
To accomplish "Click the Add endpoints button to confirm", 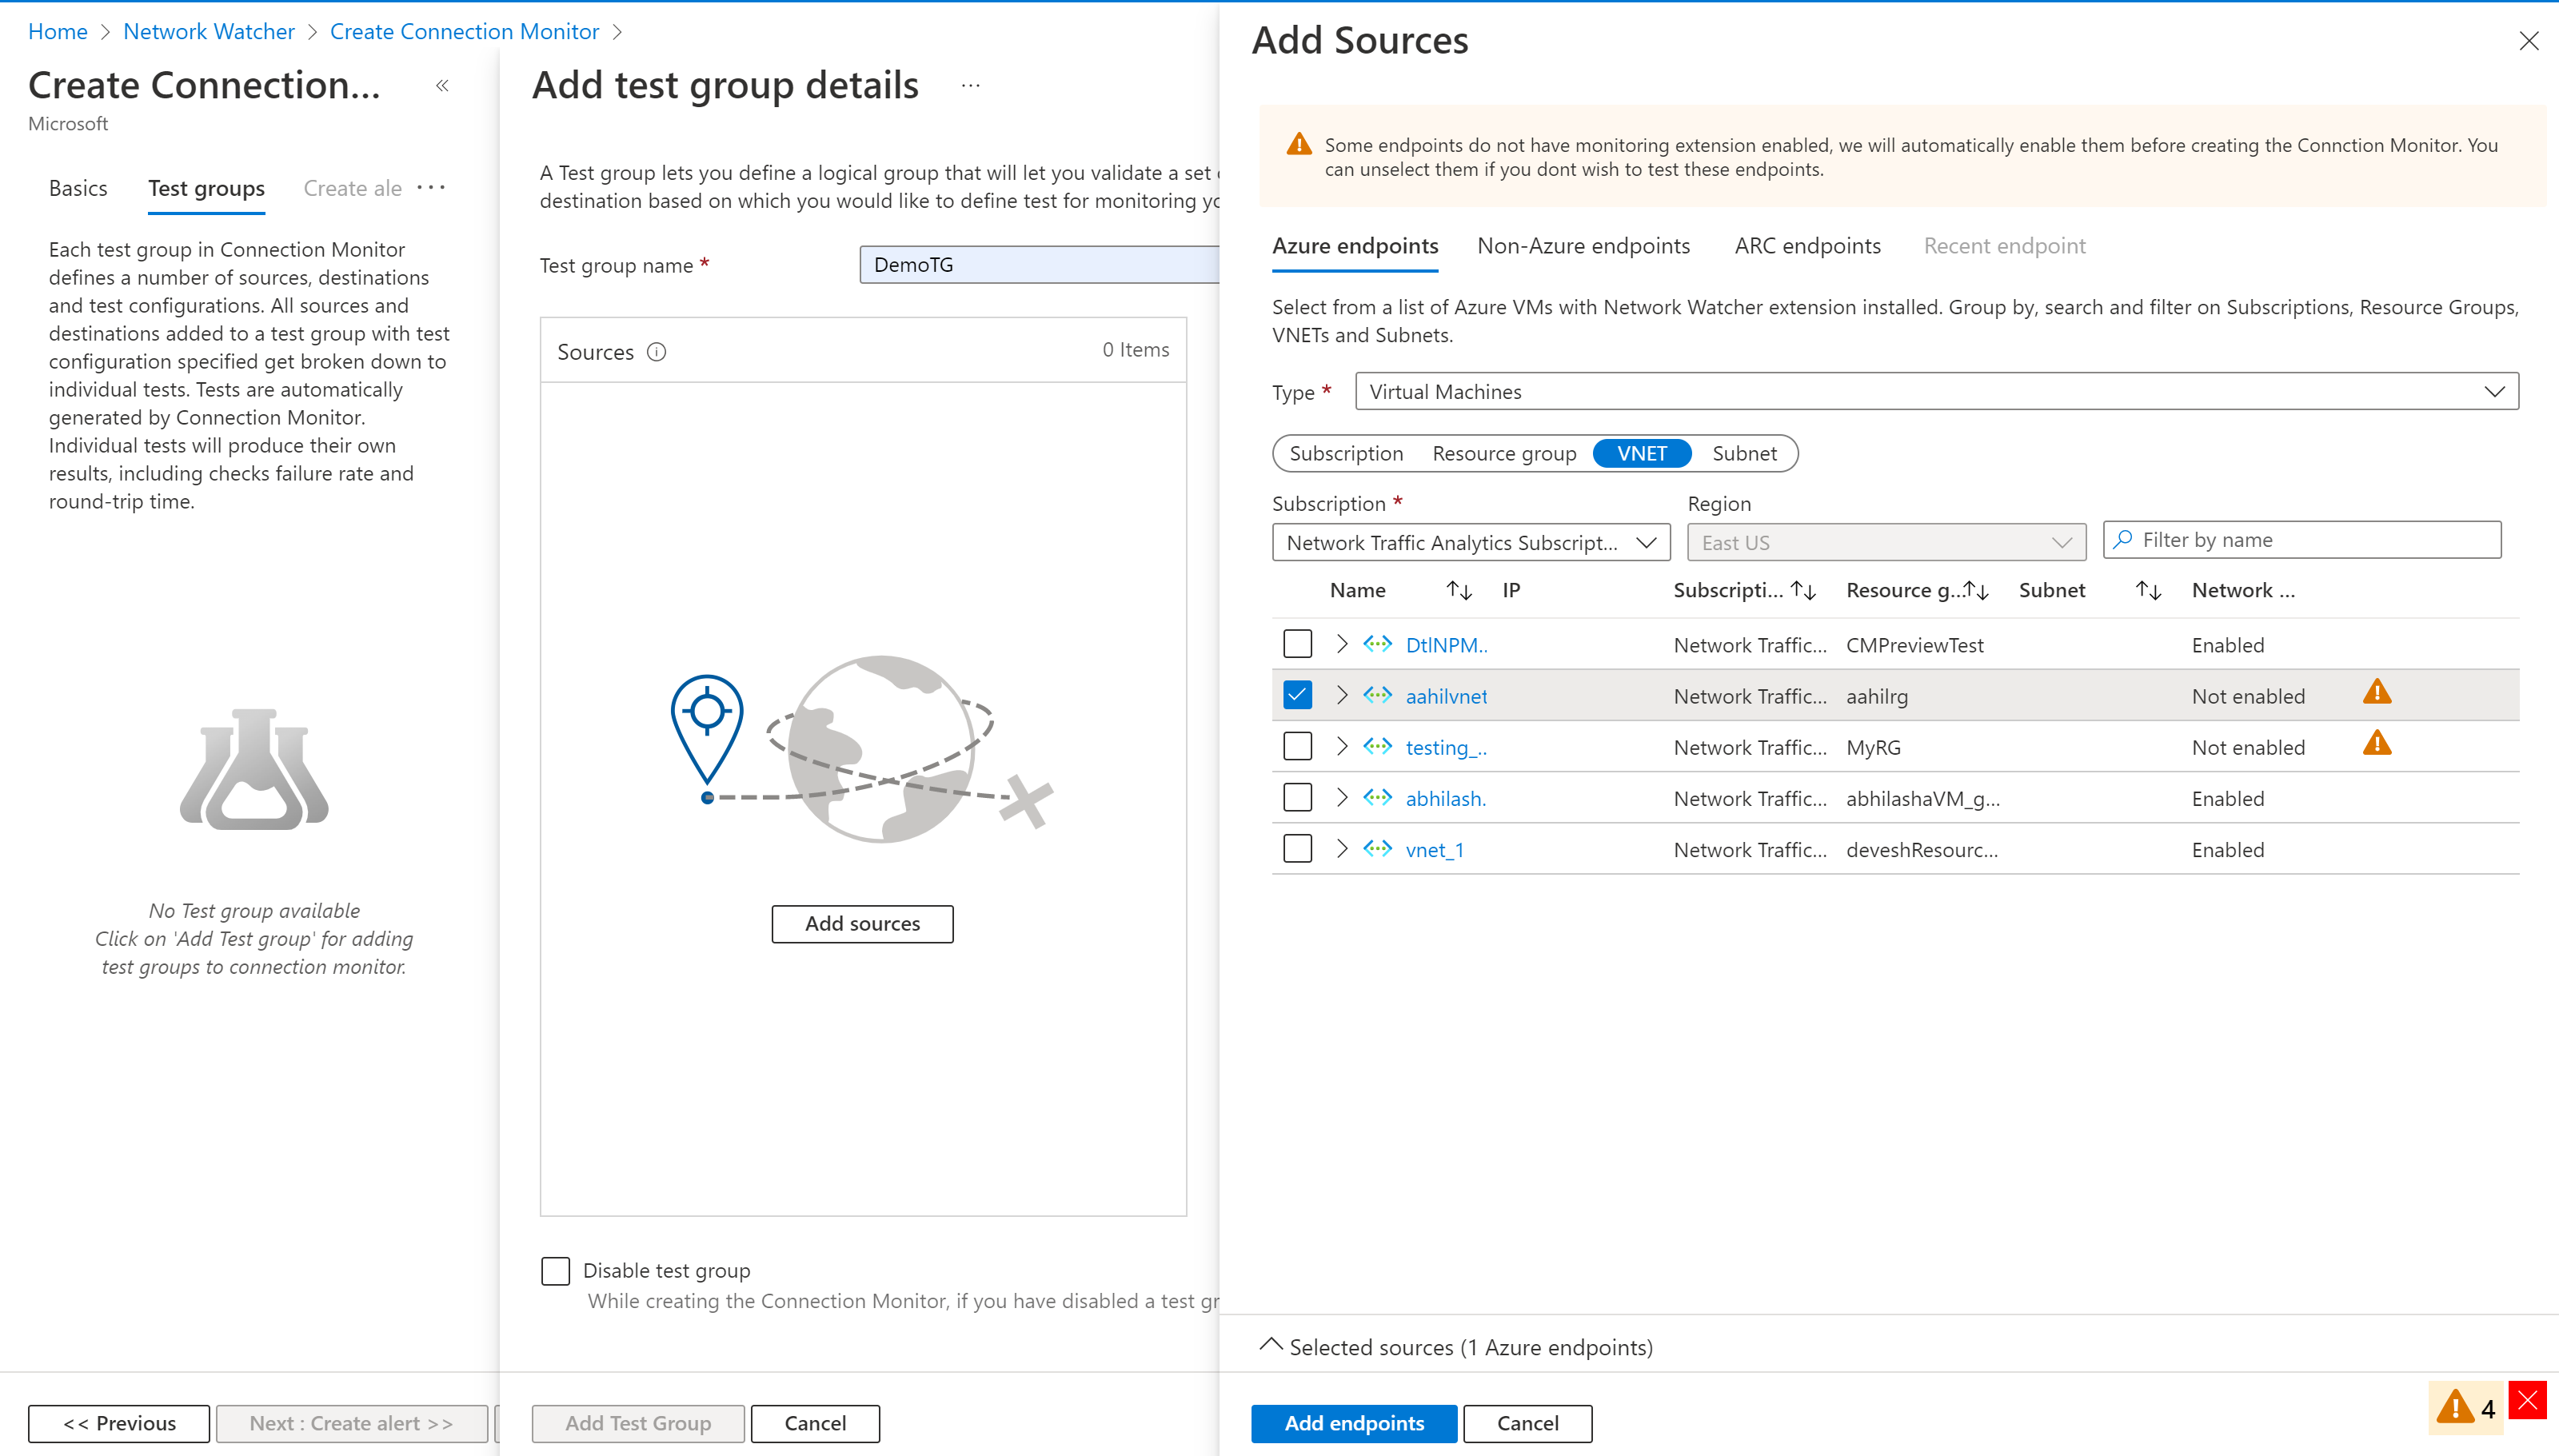I will 1353,1422.
